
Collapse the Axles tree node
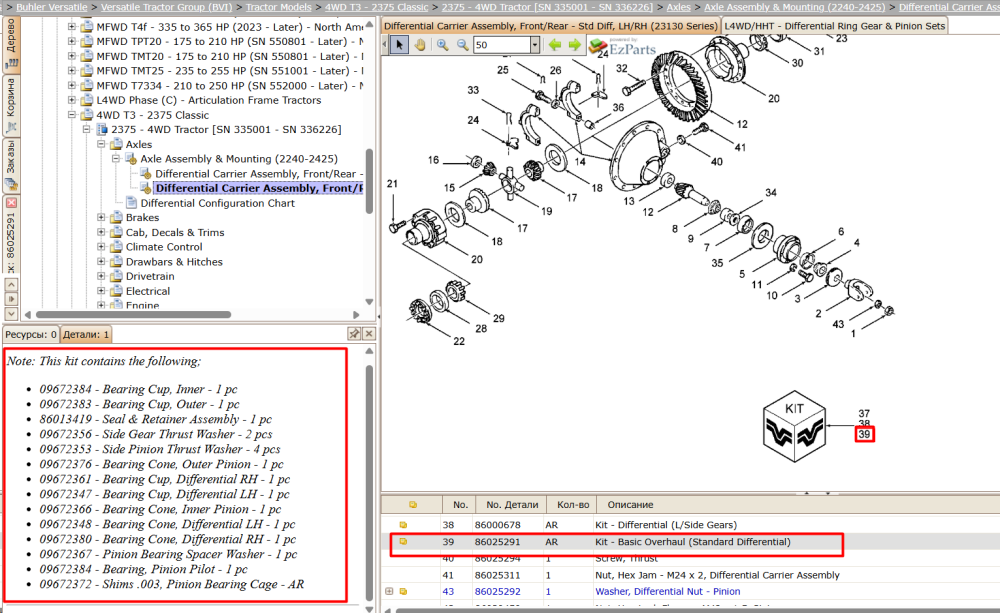pos(101,144)
